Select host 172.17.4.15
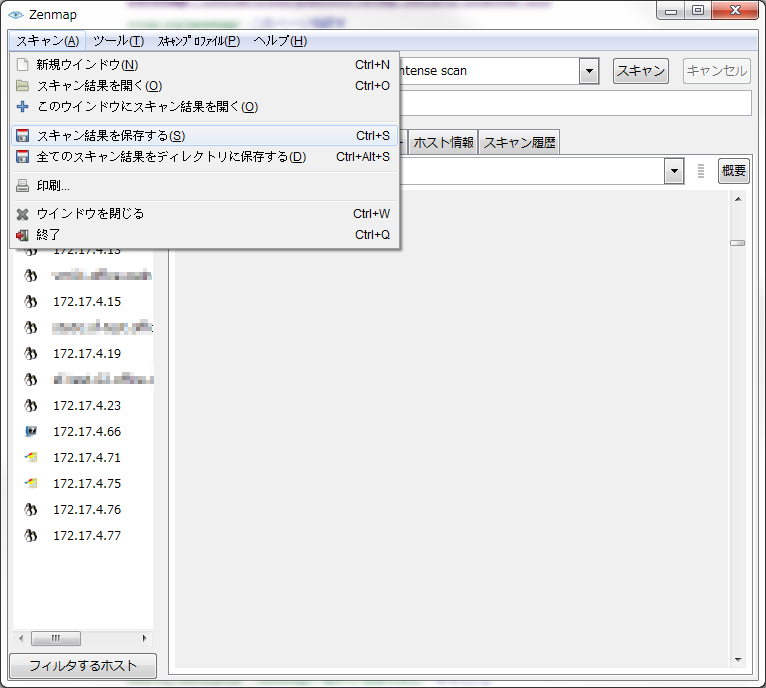 pos(87,301)
